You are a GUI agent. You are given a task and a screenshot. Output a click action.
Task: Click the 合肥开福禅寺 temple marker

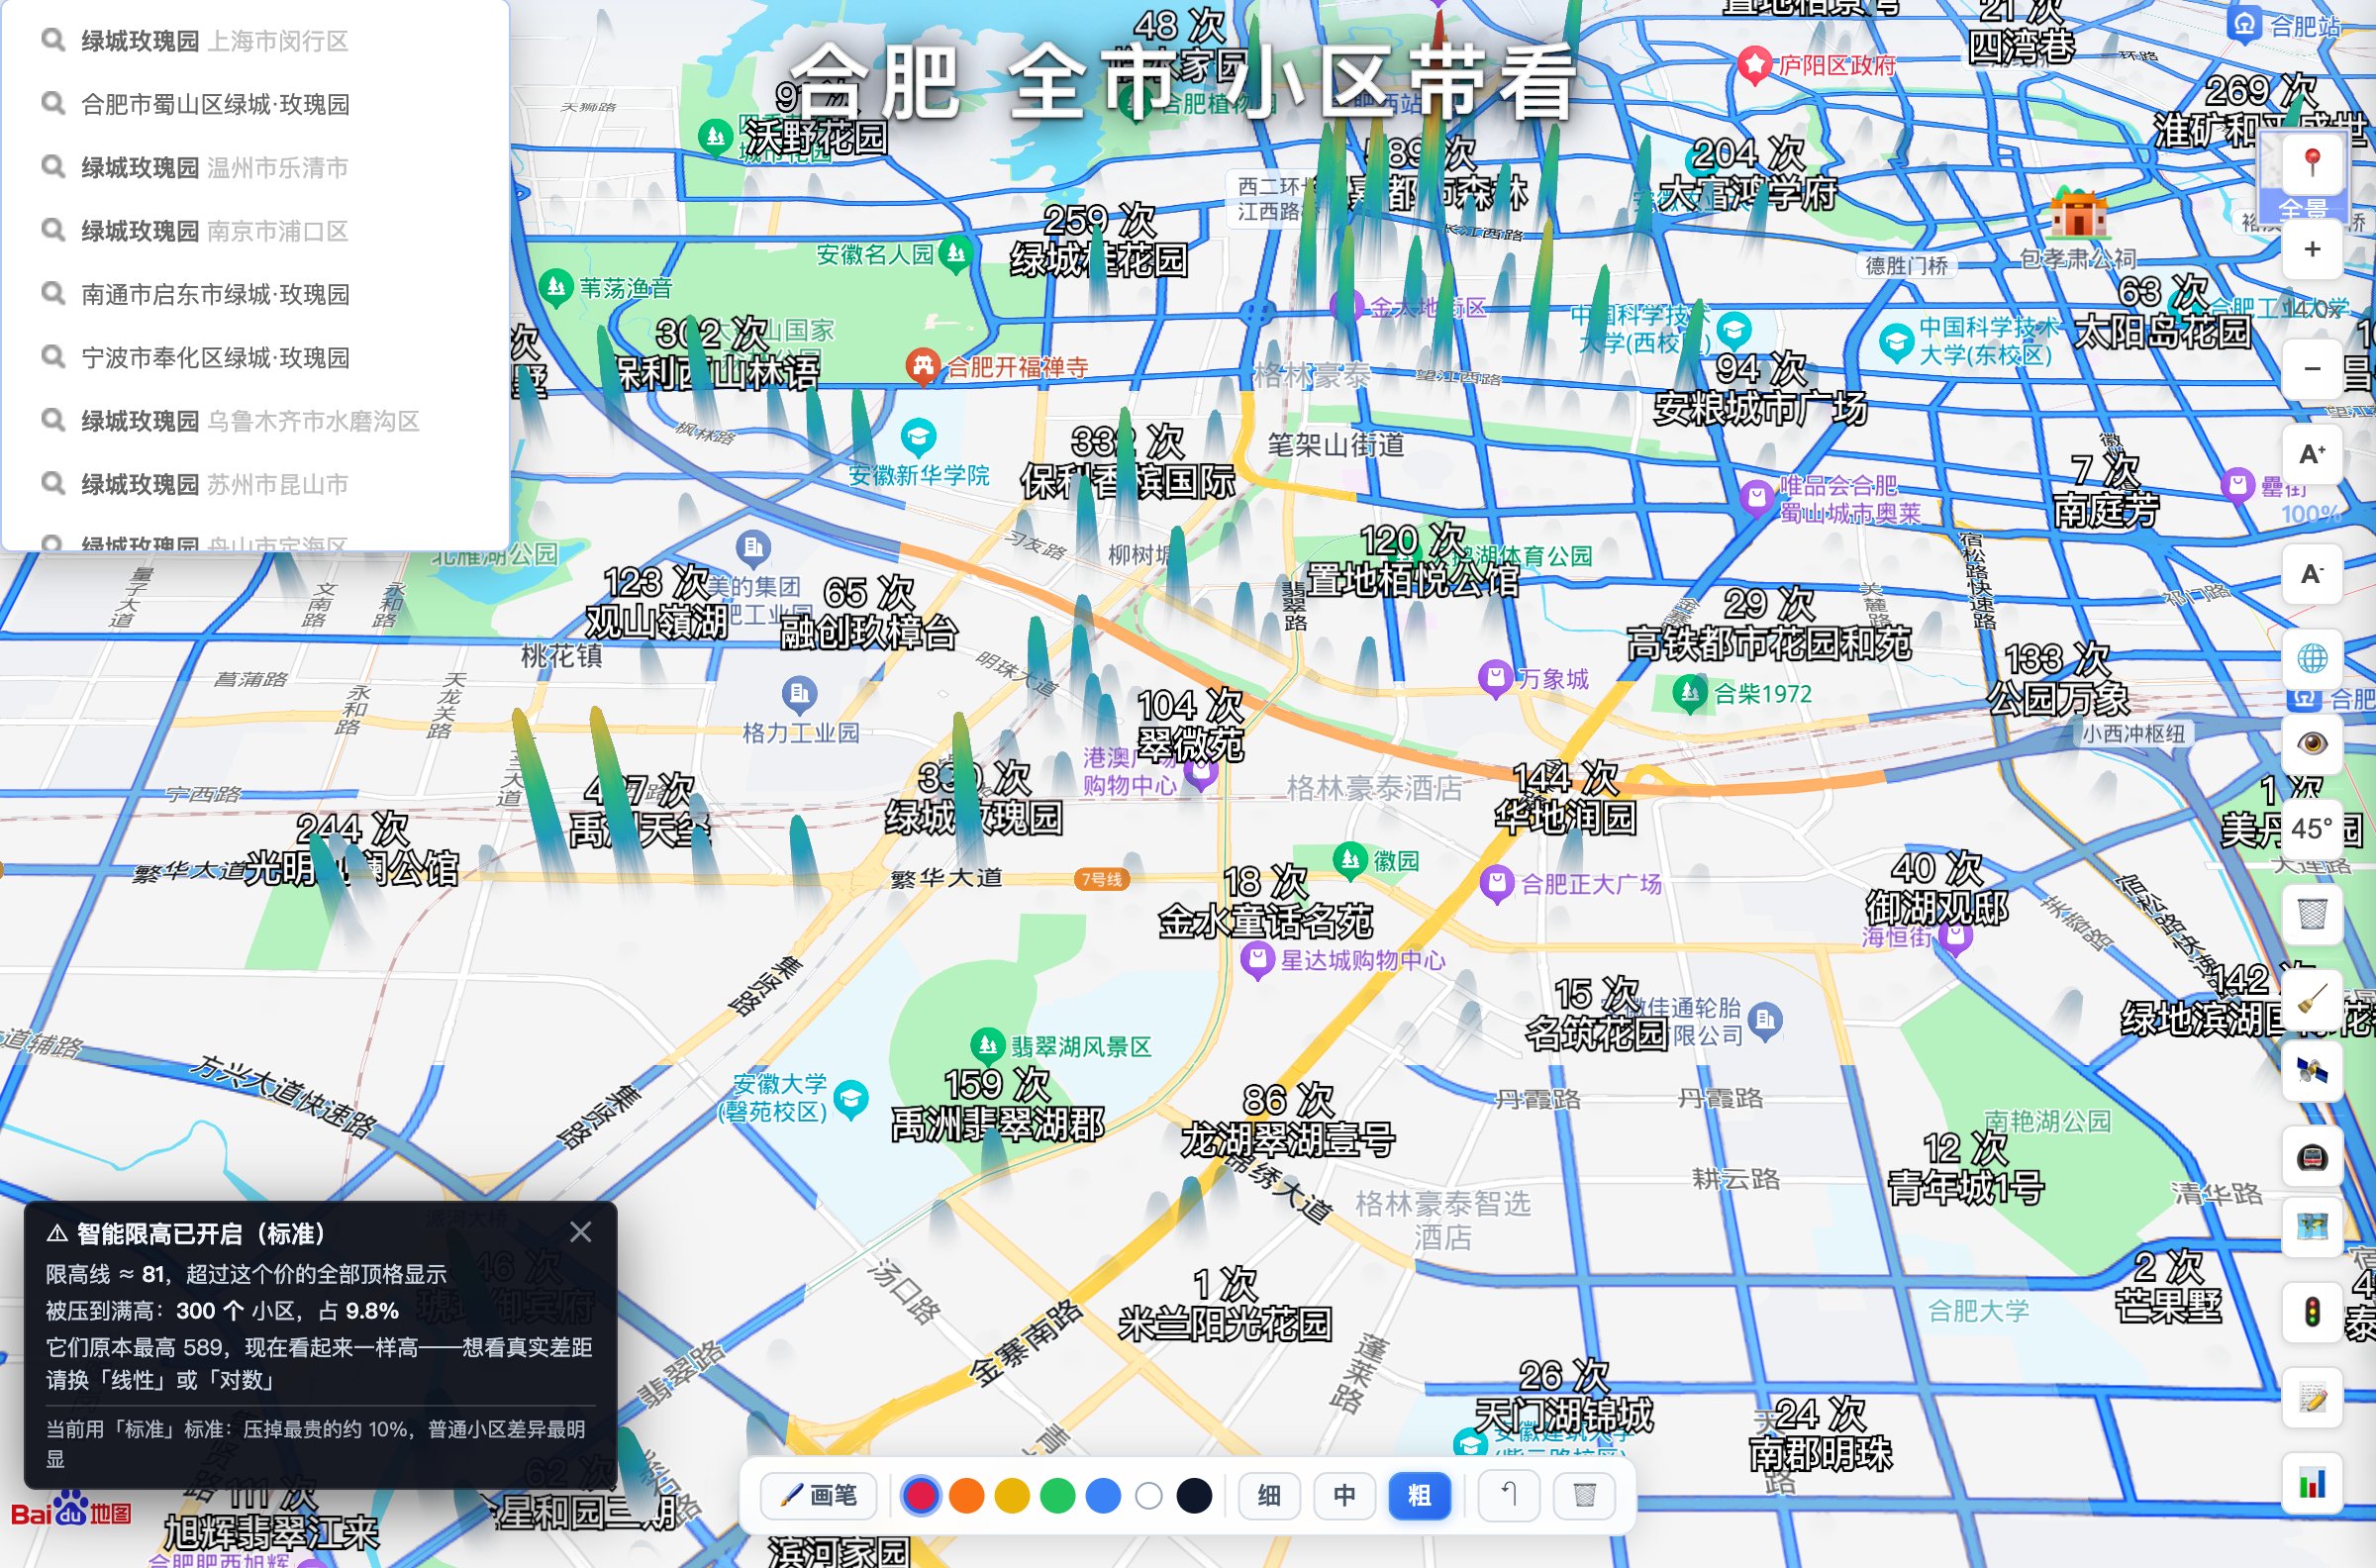tap(922, 366)
